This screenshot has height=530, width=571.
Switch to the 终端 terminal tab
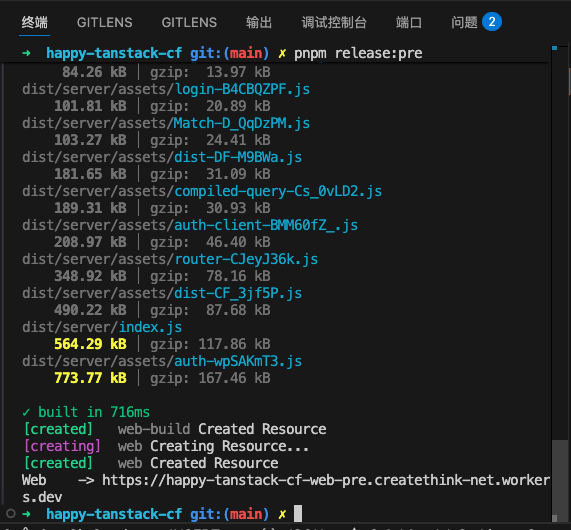click(x=34, y=23)
